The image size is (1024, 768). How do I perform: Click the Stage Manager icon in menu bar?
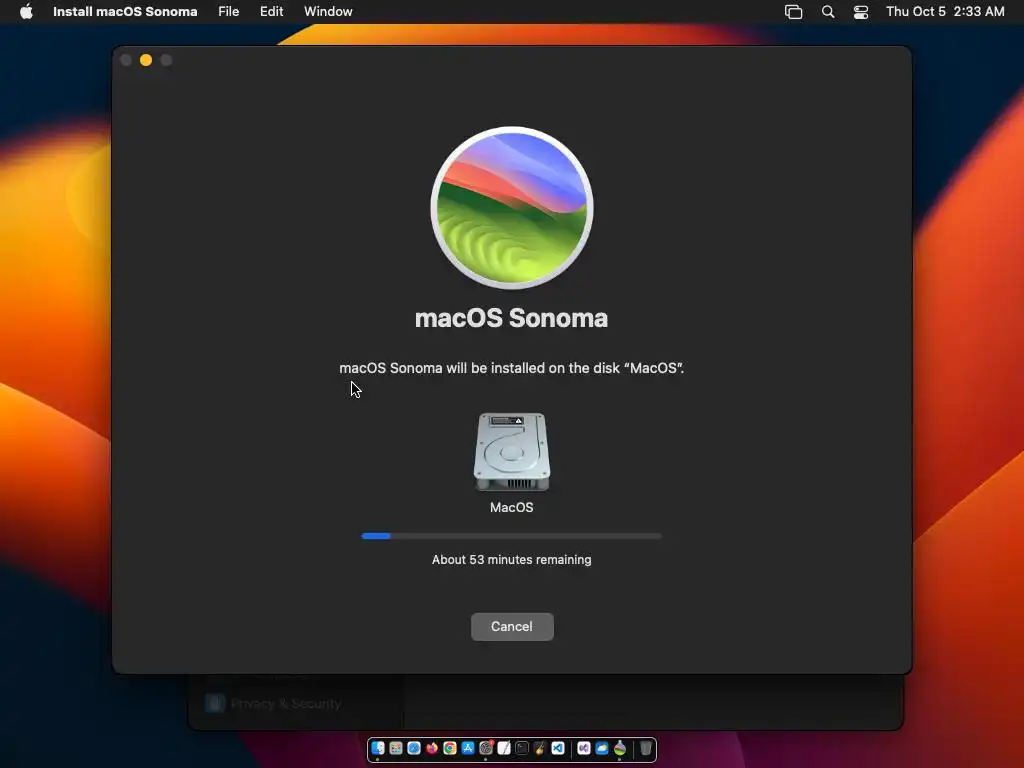pyautogui.click(x=793, y=12)
